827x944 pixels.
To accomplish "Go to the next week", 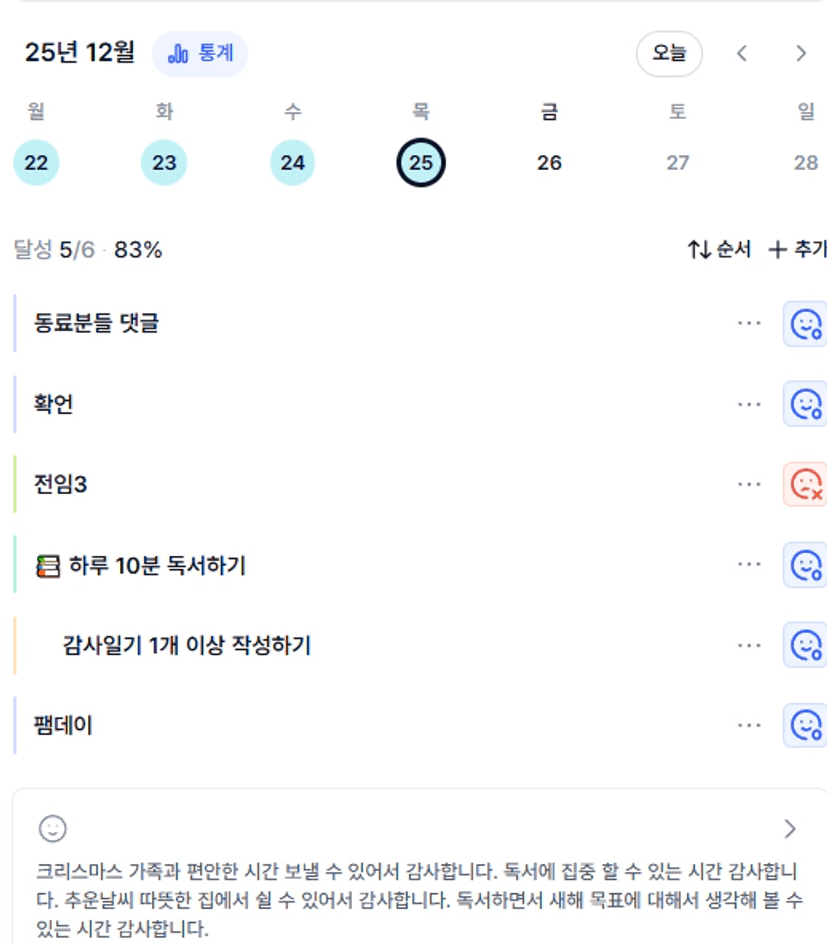I will tap(800, 54).
